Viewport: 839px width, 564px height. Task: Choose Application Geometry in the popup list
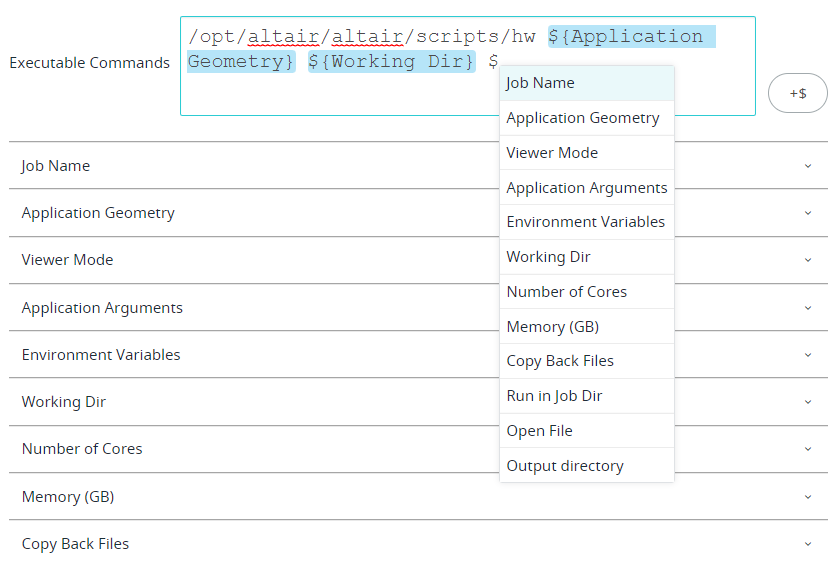coord(586,118)
